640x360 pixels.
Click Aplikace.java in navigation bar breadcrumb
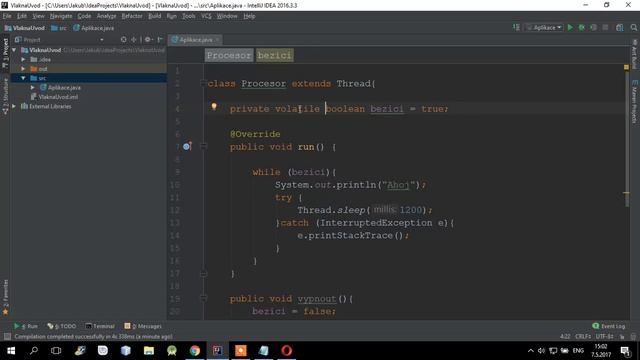click(93, 28)
